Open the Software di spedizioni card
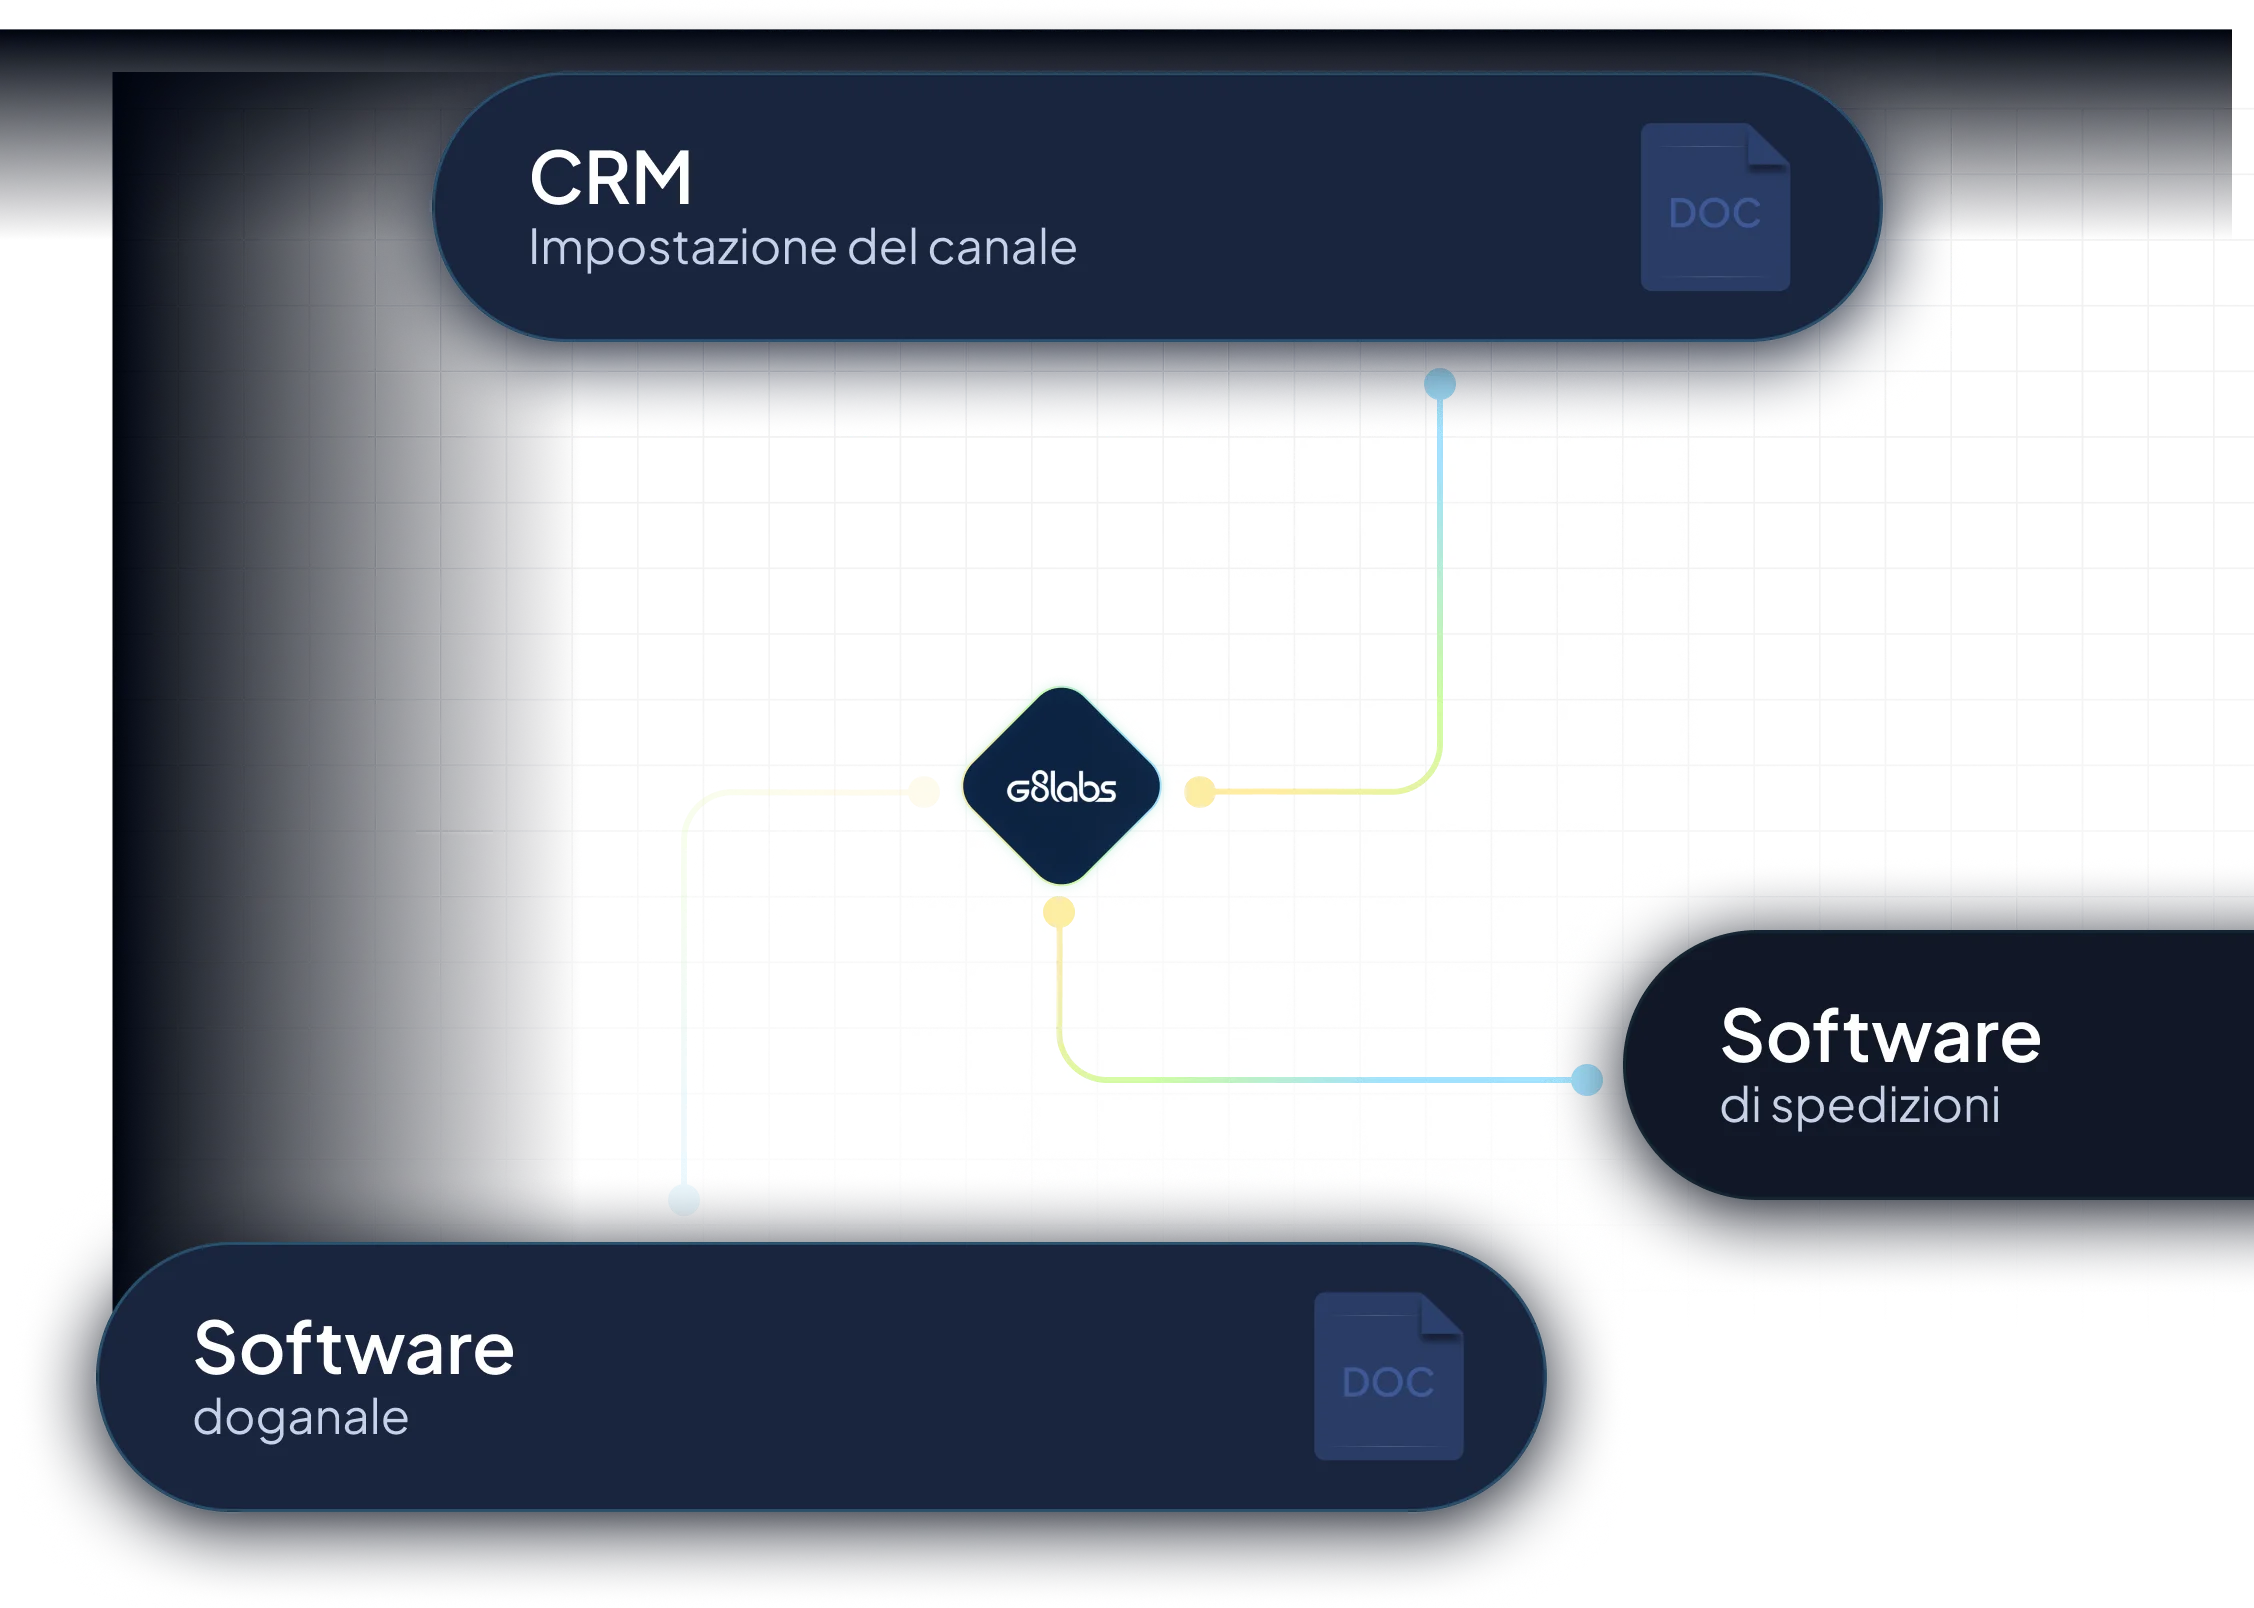2254x1608 pixels. pos(1938,1065)
